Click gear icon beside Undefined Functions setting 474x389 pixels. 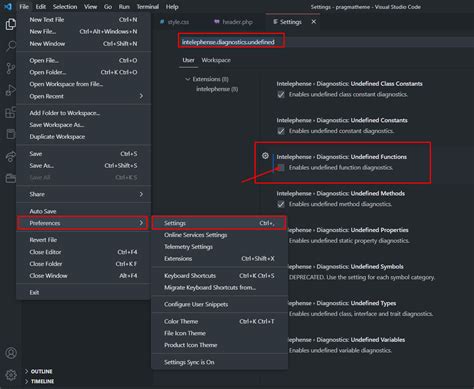(265, 156)
